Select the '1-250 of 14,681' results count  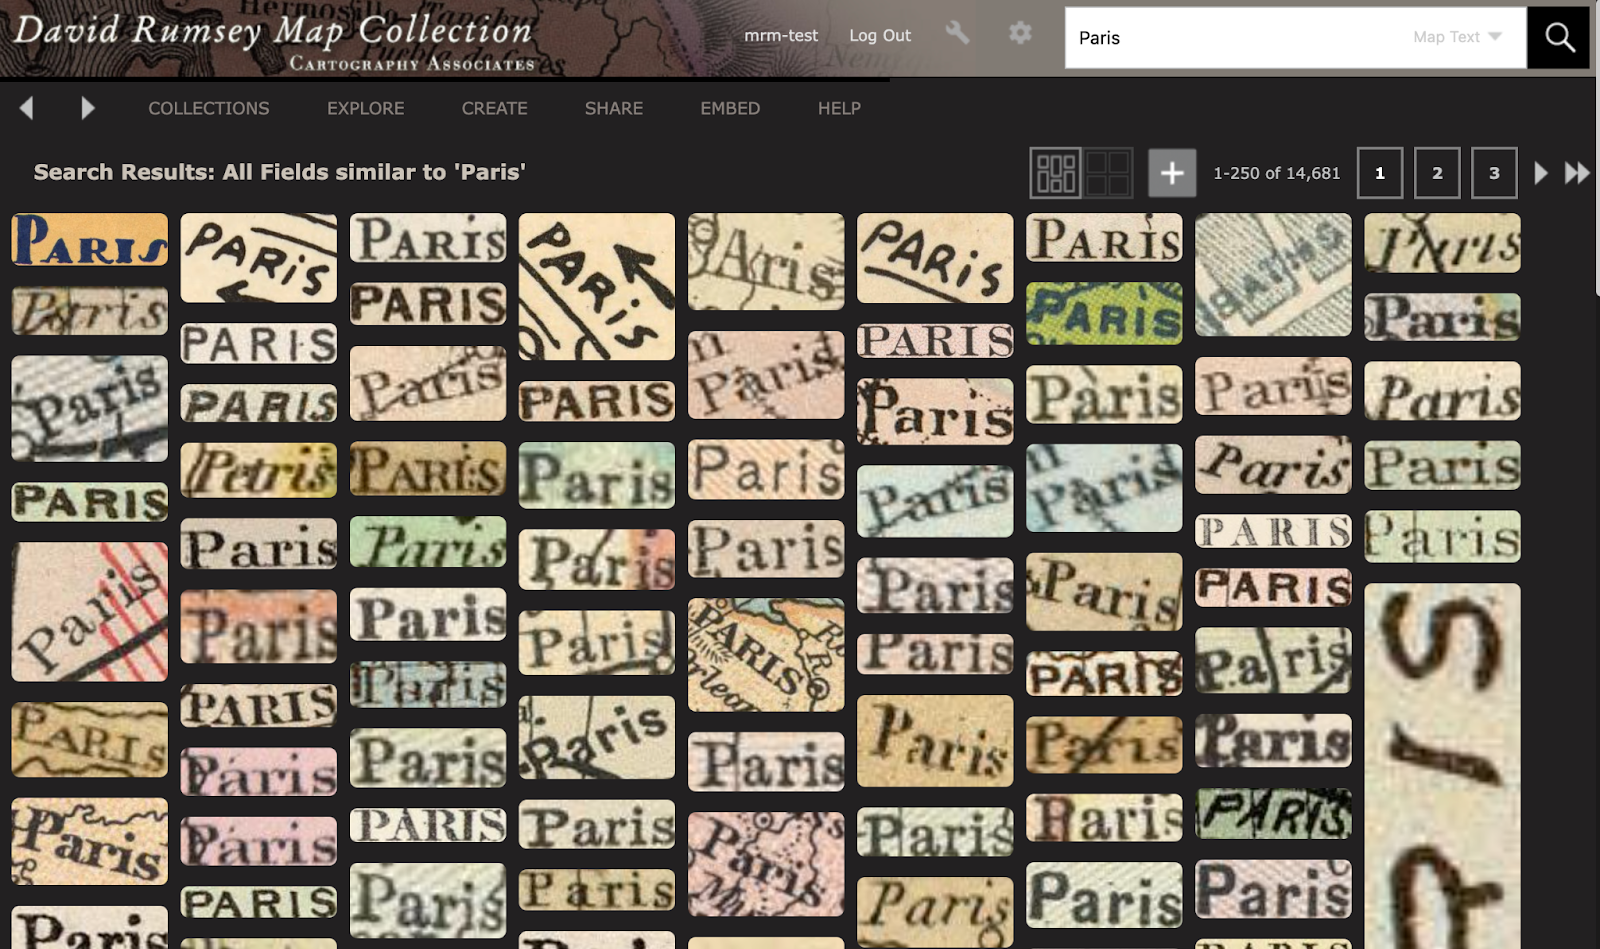point(1276,173)
